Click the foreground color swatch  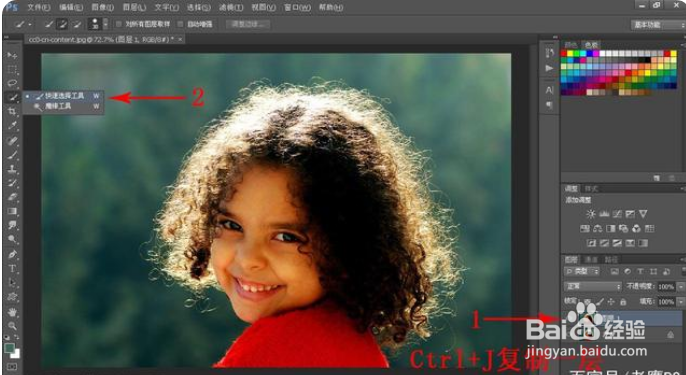[9, 348]
